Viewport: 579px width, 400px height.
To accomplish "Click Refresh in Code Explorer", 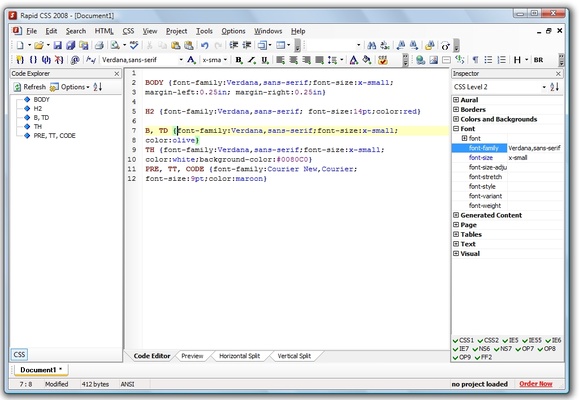I will 30,87.
